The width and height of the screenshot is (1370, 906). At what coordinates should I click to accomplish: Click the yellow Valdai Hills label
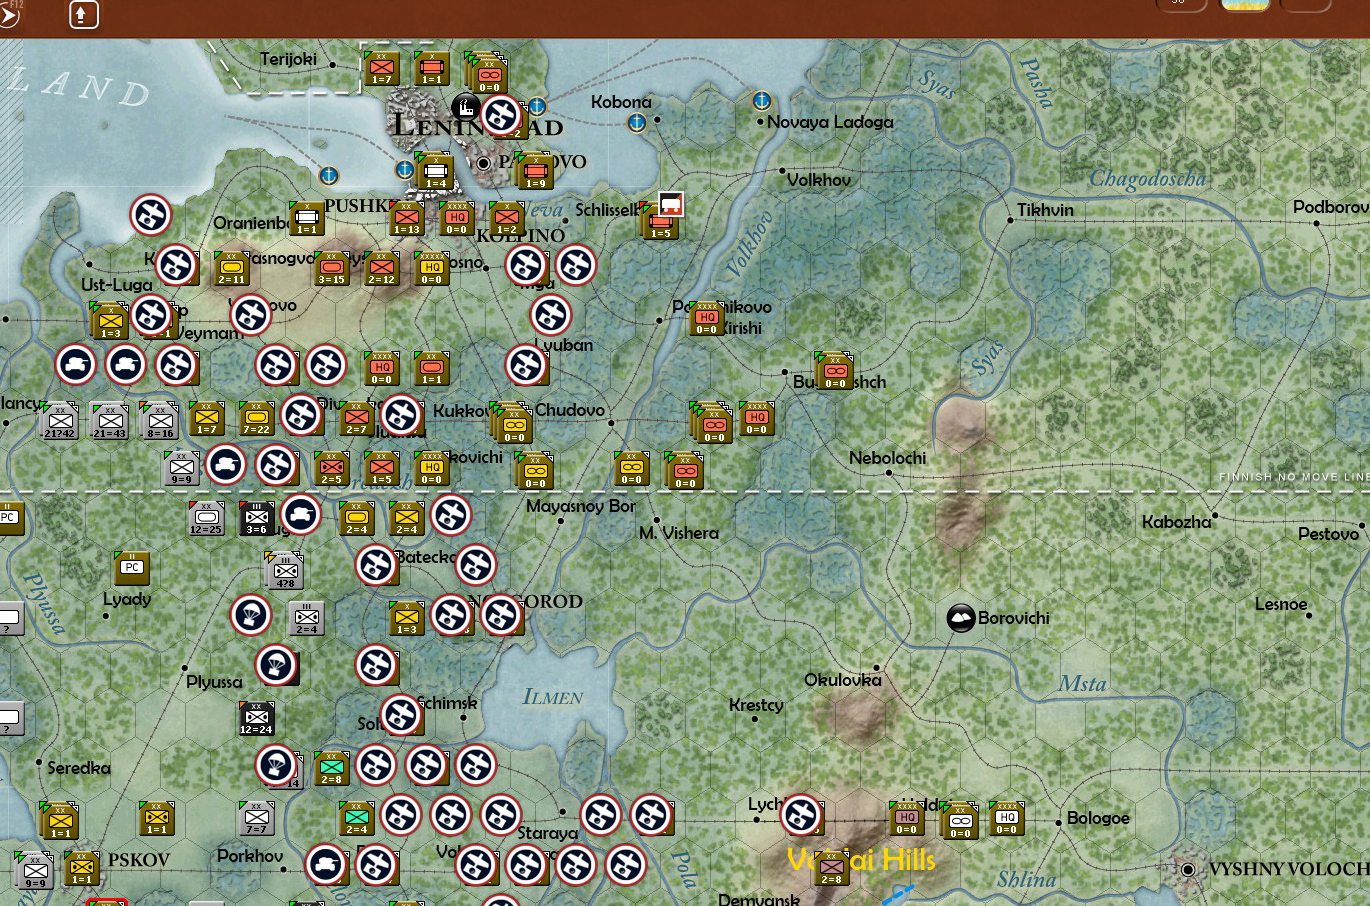click(x=861, y=860)
